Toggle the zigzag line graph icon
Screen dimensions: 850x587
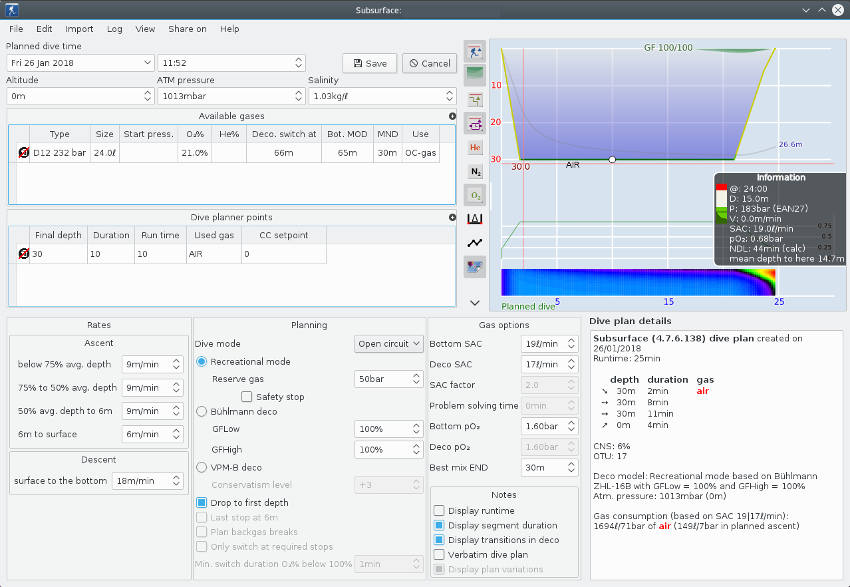(476, 243)
